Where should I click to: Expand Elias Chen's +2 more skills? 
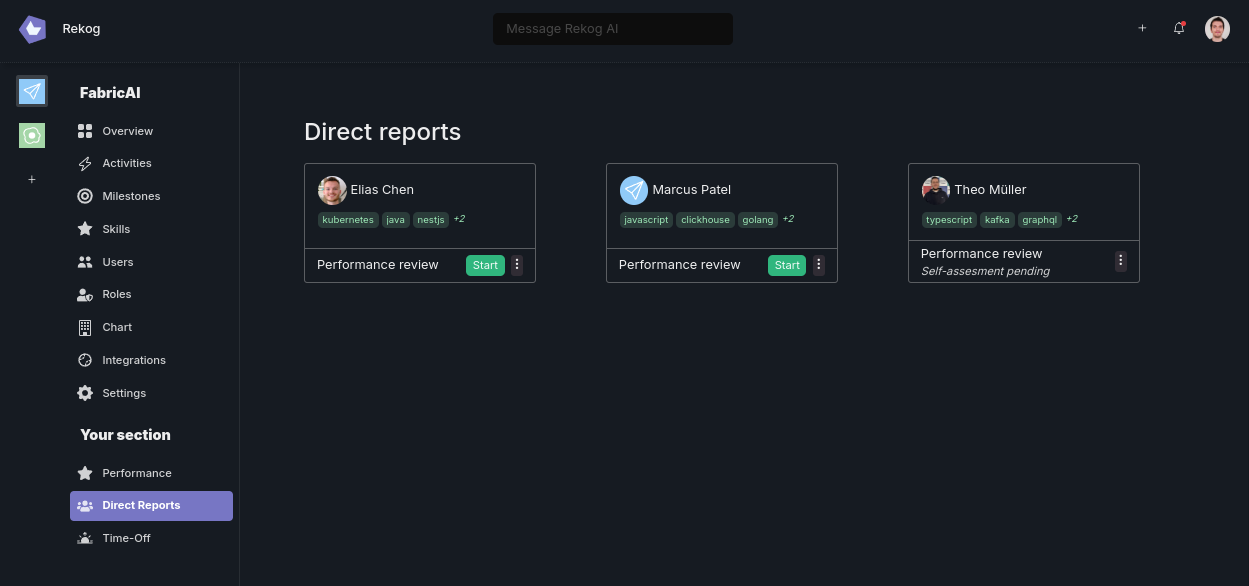coord(459,219)
